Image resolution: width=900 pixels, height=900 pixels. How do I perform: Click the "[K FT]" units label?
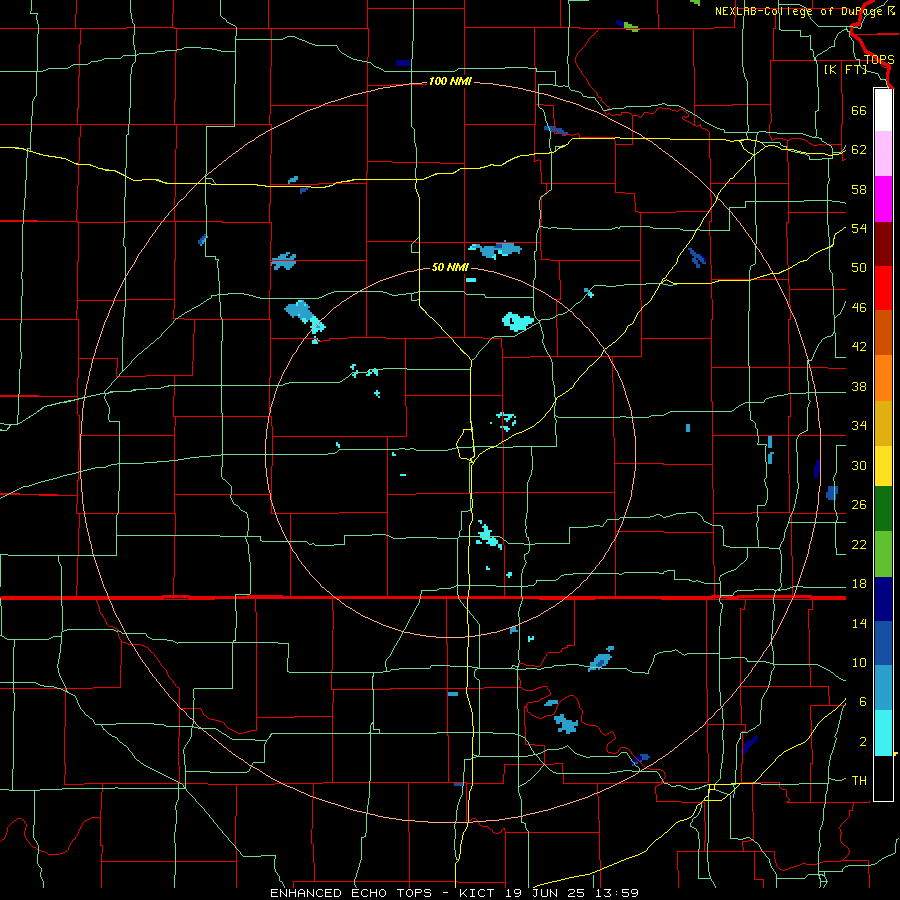tap(845, 70)
